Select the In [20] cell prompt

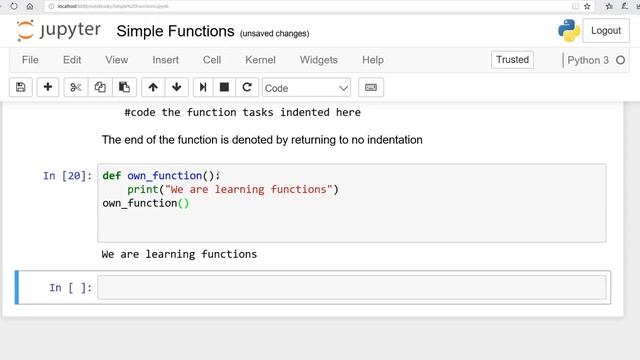[67, 176]
